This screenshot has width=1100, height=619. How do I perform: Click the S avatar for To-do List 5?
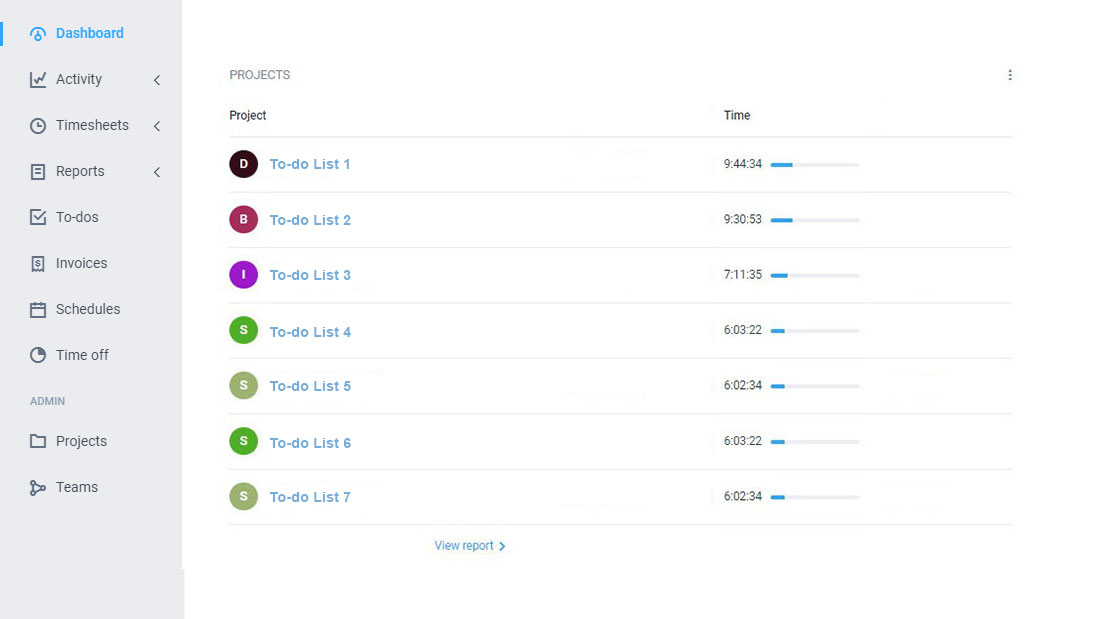pyautogui.click(x=243, y=386)
